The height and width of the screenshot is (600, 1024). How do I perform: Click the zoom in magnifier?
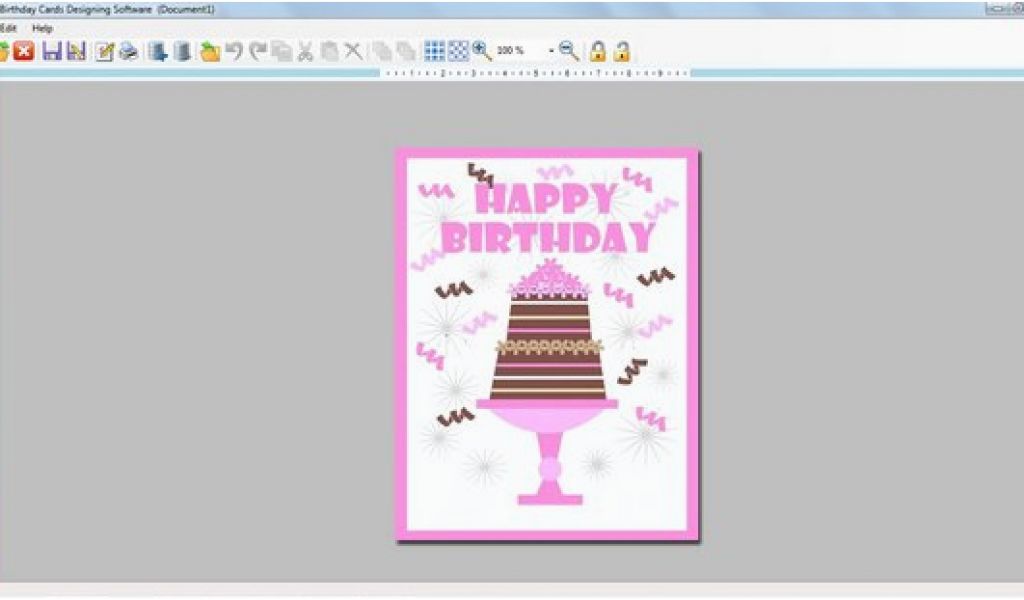(482, 51)
